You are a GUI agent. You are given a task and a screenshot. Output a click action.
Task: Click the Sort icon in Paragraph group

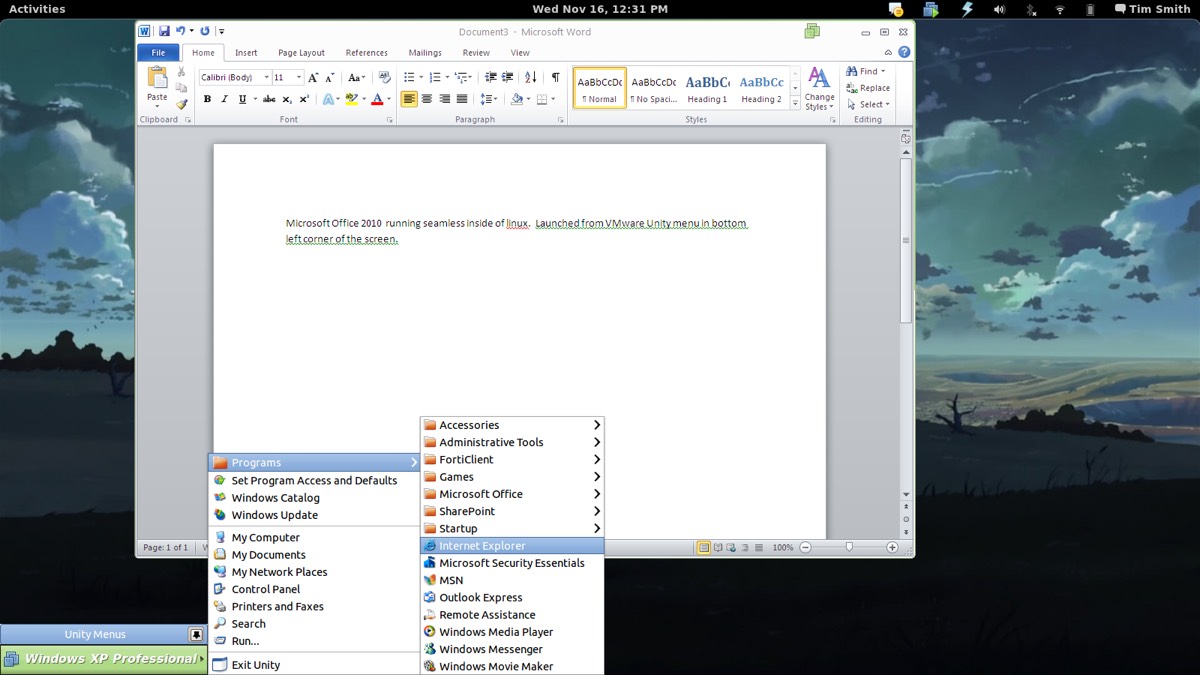point(530,77)
